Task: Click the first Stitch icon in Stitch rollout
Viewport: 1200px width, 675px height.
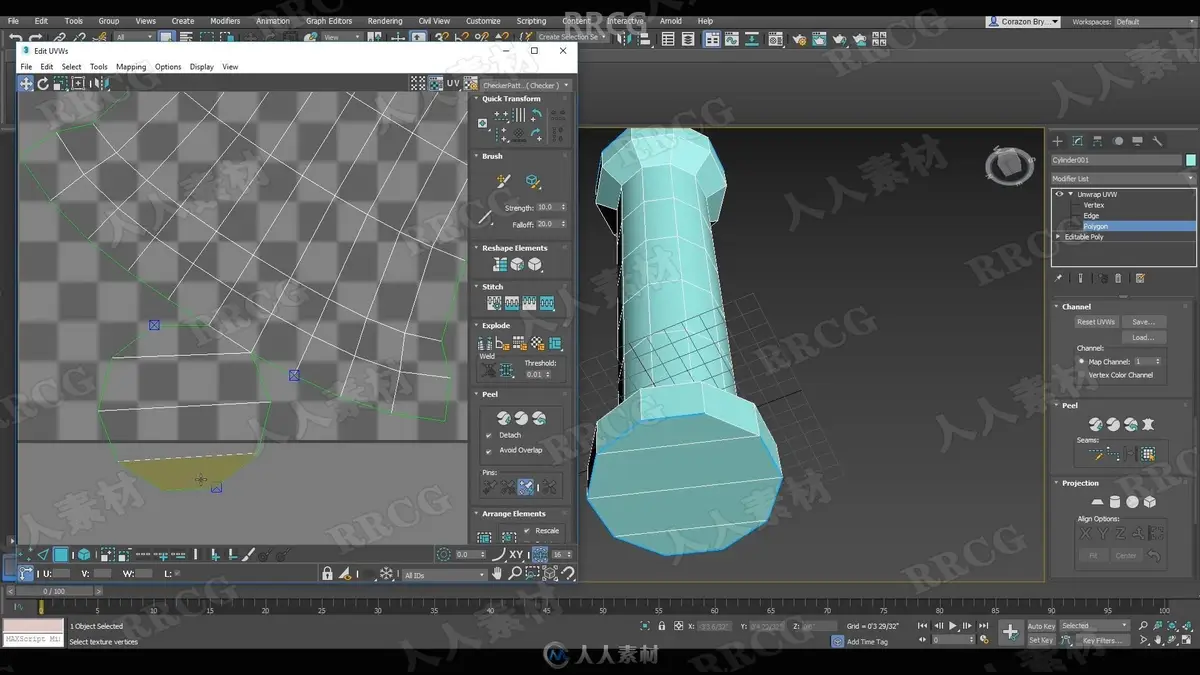Action: coord(494,303)
